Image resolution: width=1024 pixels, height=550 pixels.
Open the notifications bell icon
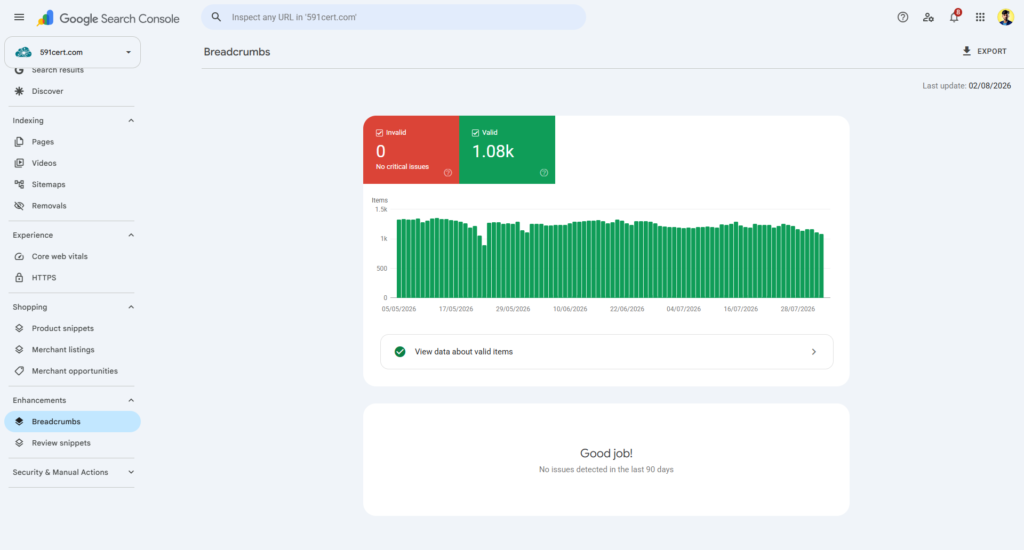tap(954, 17)
